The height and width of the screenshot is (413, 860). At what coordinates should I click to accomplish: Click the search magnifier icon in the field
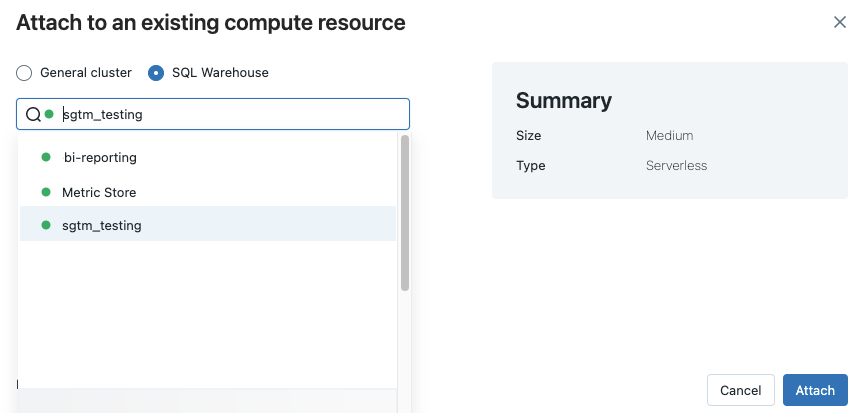(x=33, y=114)
